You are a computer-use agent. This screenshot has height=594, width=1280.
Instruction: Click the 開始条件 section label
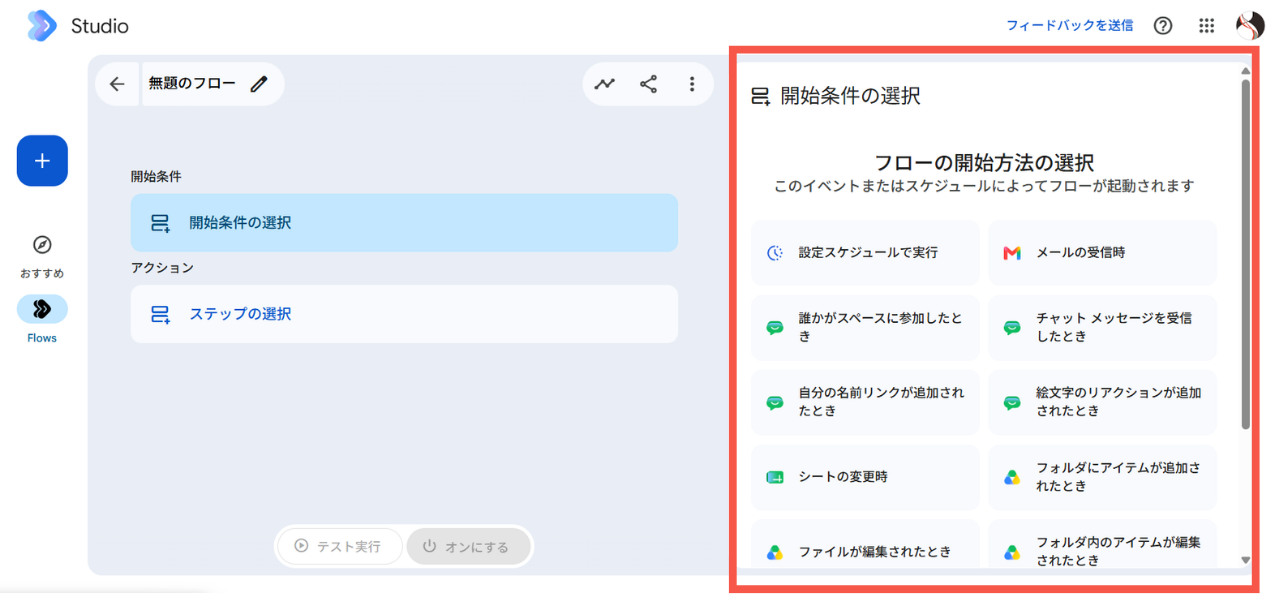pyautogui.click(x=156, y=177)
